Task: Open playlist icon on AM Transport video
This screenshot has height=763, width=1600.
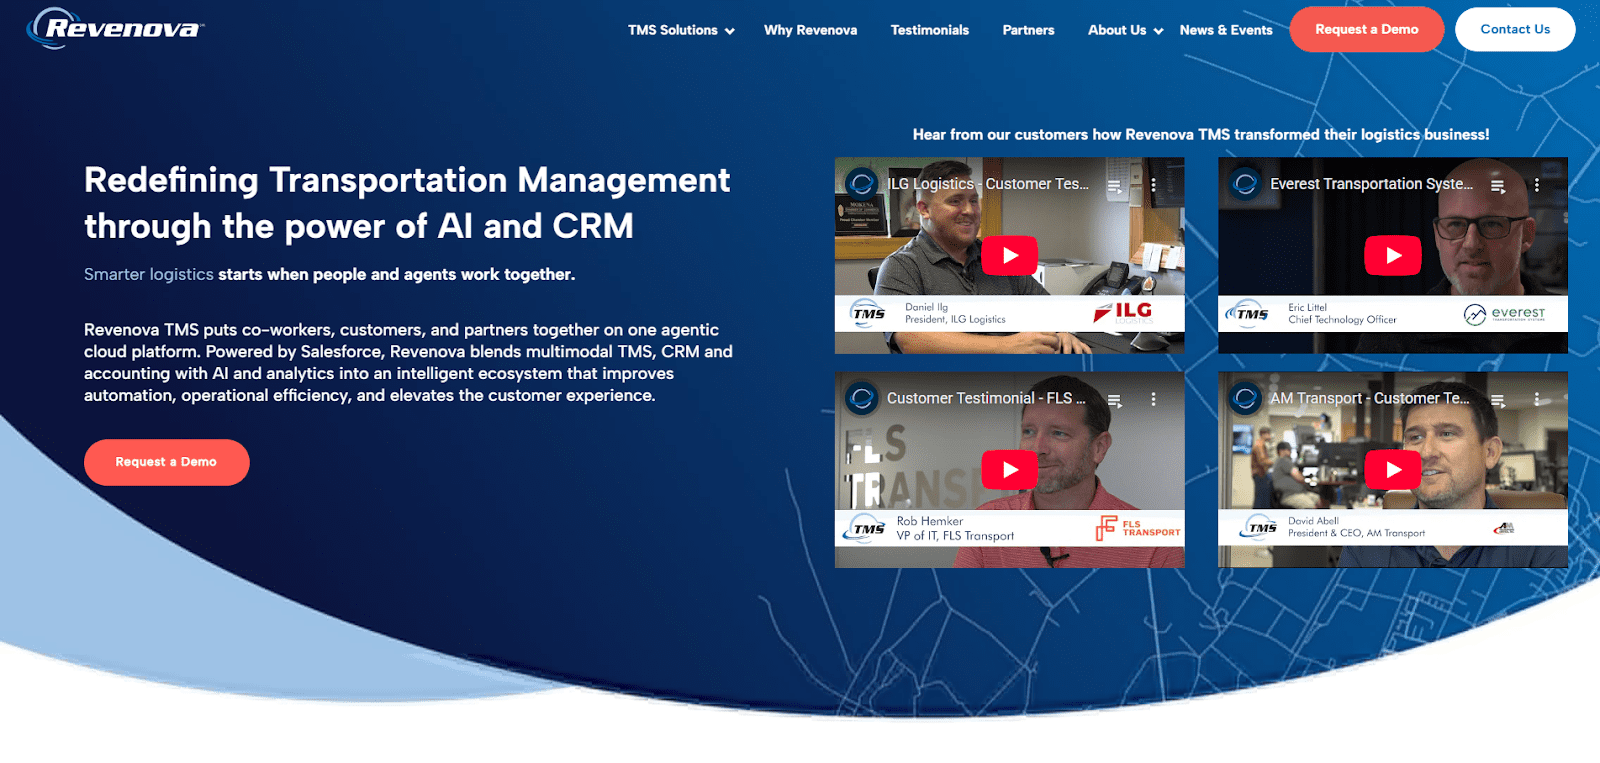Action: click(x=1498, y=399)
